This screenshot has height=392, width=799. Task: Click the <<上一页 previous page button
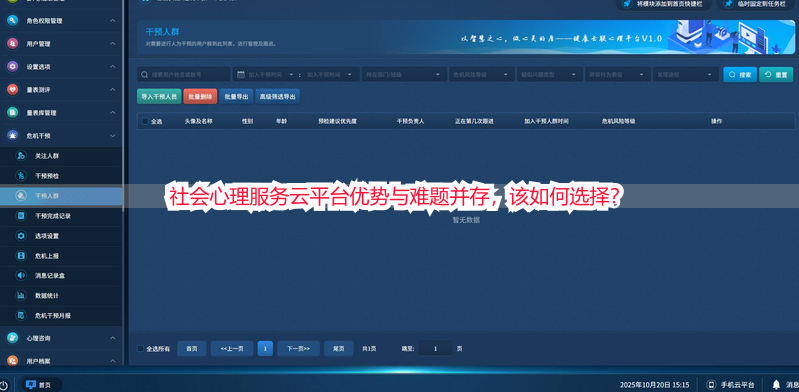(x=232, y=349)
